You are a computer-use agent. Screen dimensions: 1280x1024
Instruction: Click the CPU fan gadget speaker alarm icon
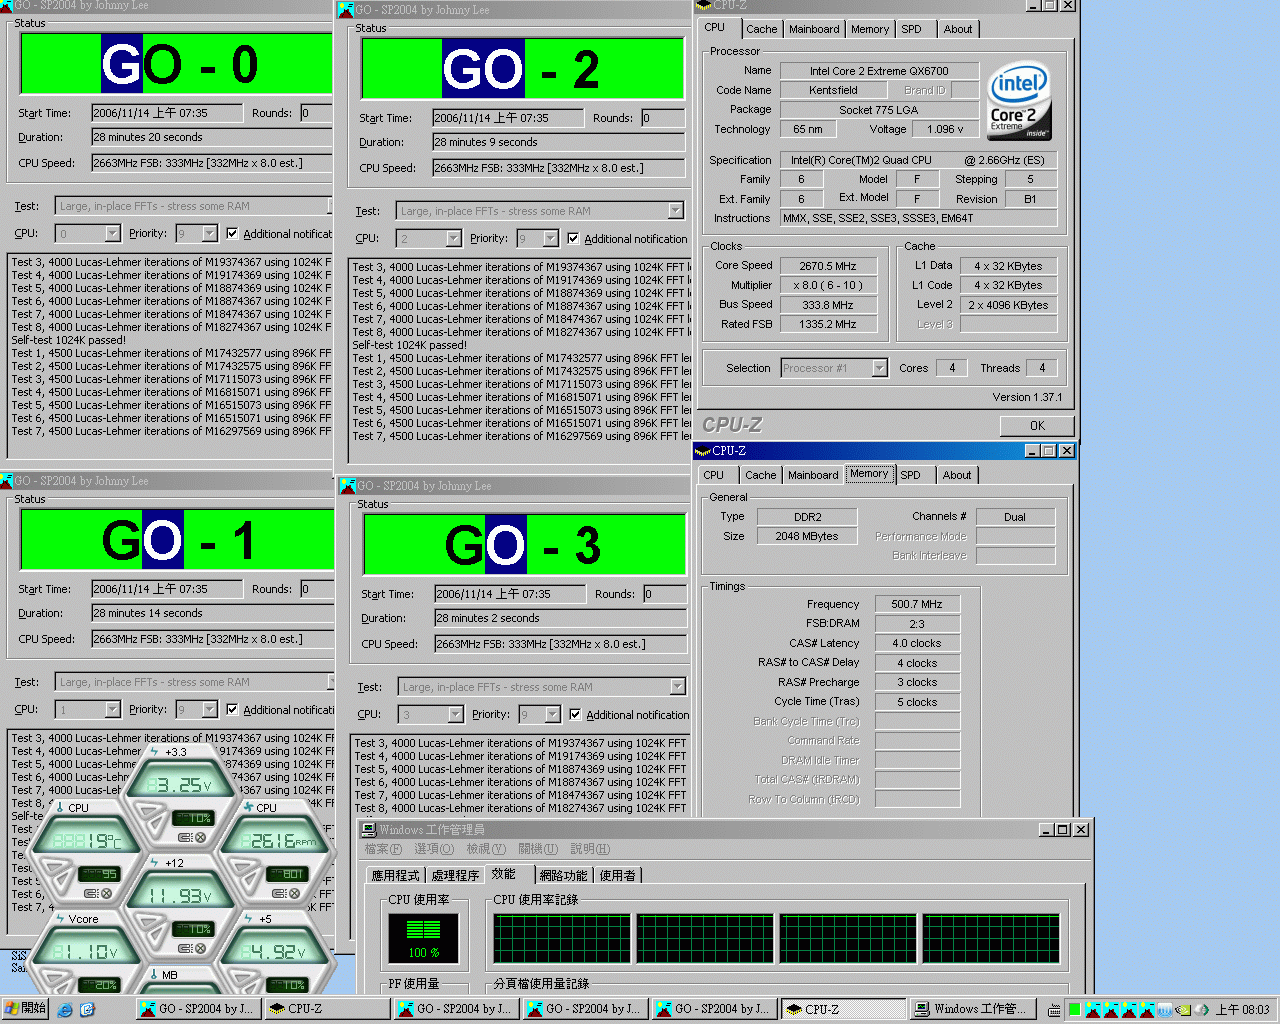tap(279, 893)
